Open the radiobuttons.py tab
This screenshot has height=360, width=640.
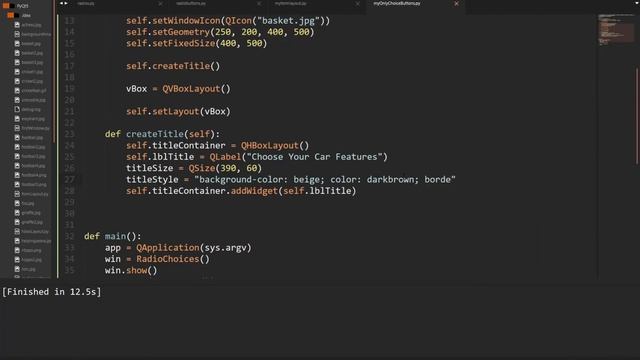click(191, 4)
